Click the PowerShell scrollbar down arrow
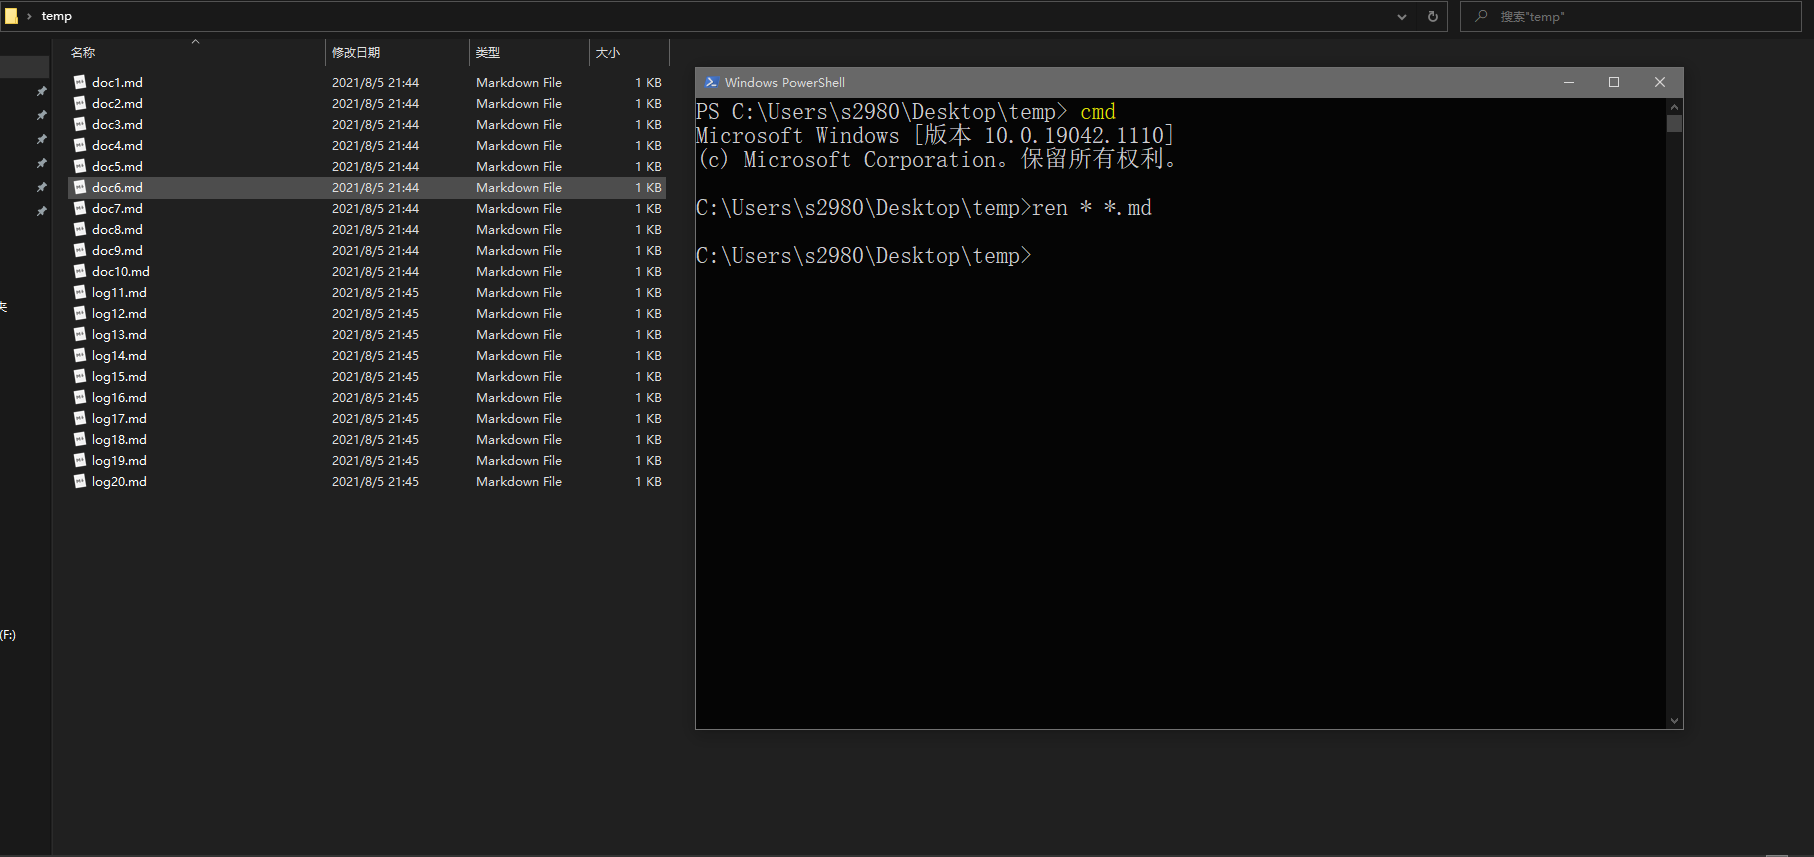Viewport: 1814px width, 857px height. coord(1674,721)
